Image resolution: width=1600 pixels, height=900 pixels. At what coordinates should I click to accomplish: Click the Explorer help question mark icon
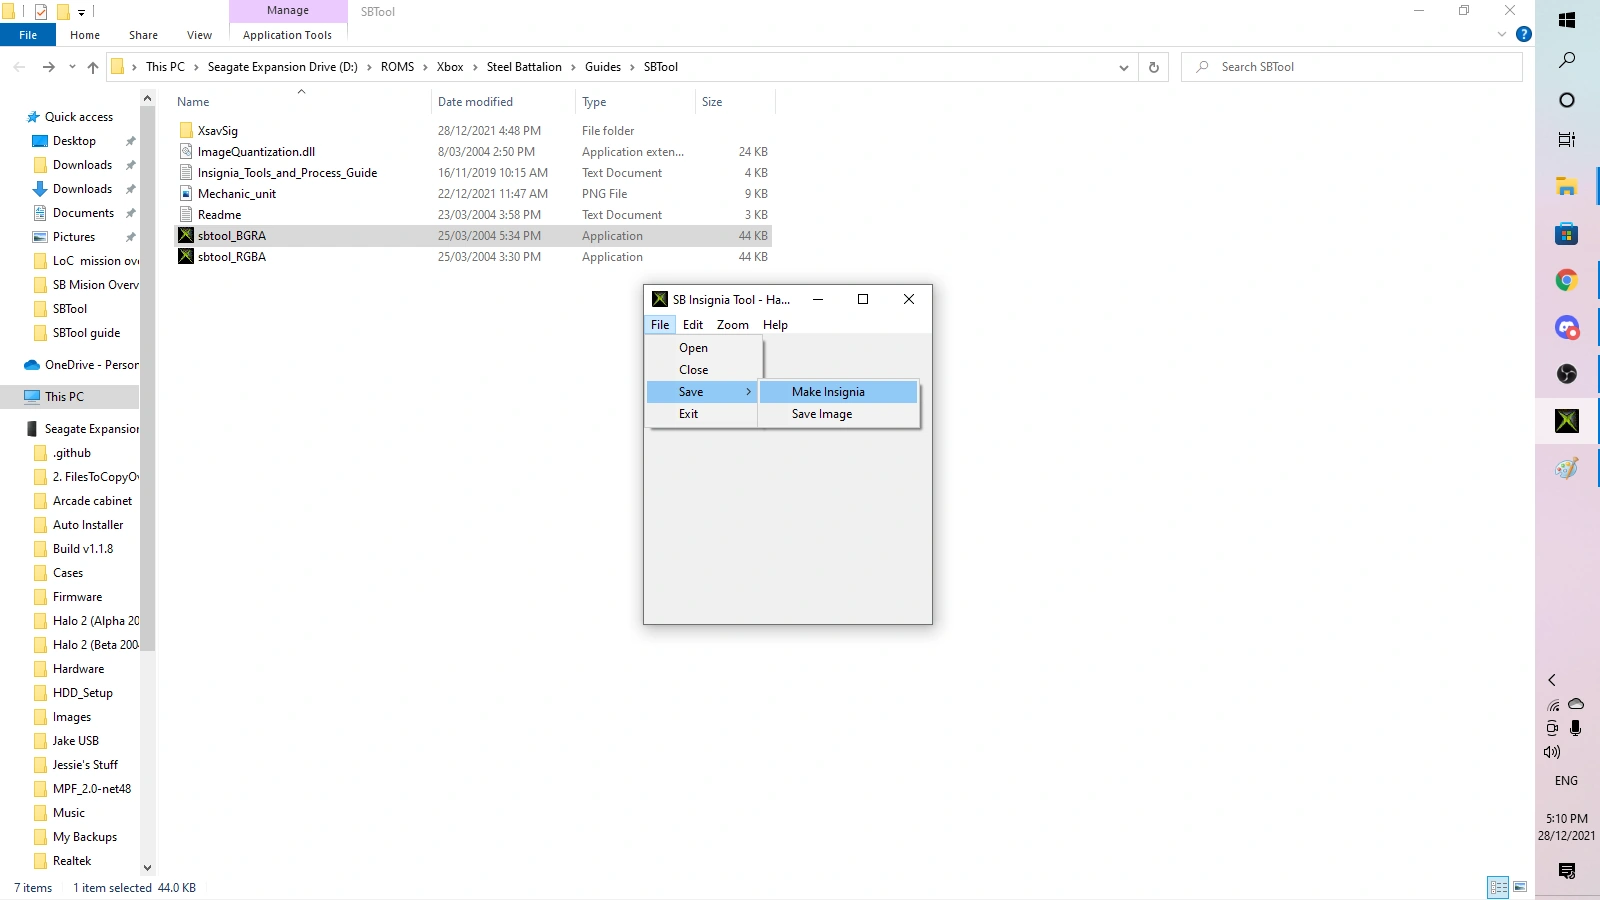tap(1524, 34)
